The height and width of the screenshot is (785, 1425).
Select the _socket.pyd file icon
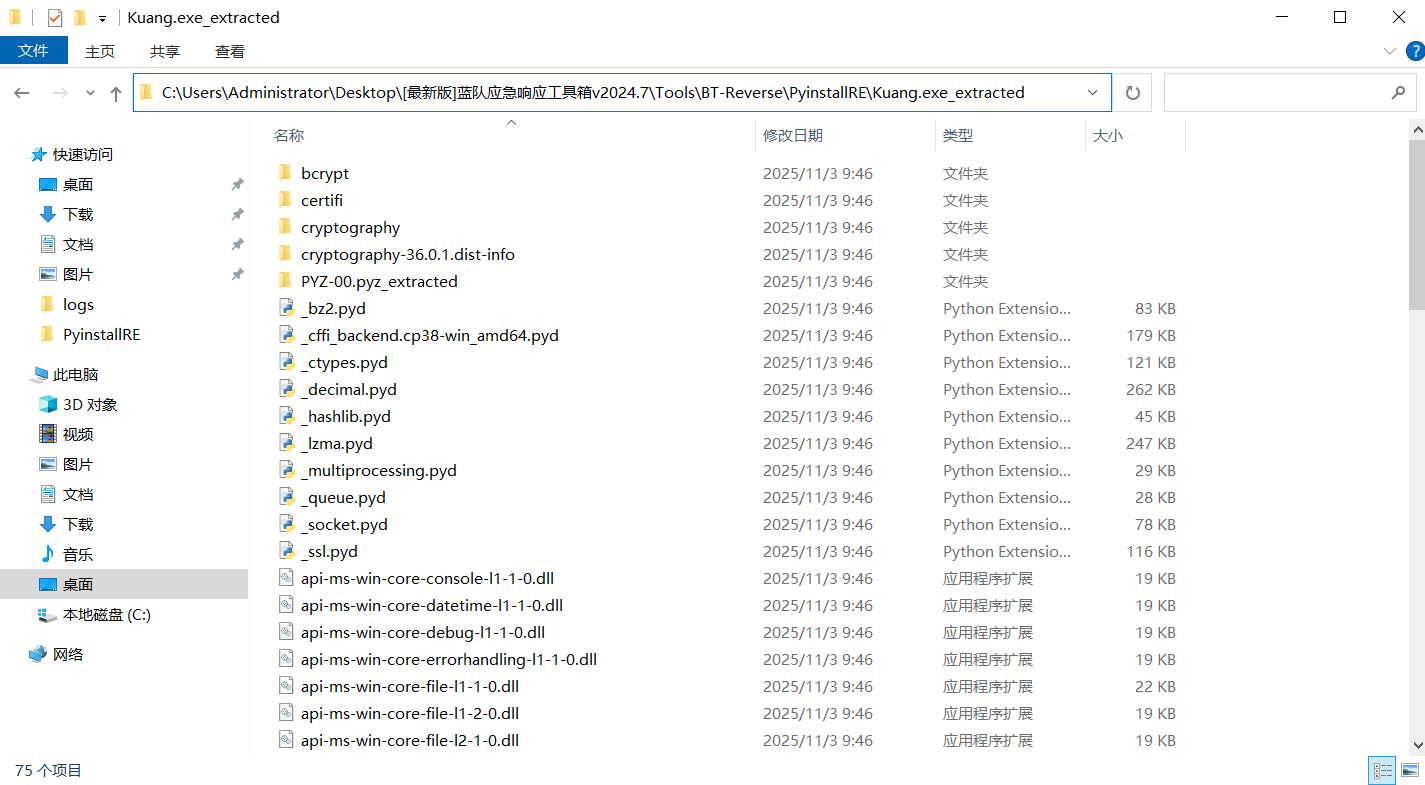tap(285, 524)
